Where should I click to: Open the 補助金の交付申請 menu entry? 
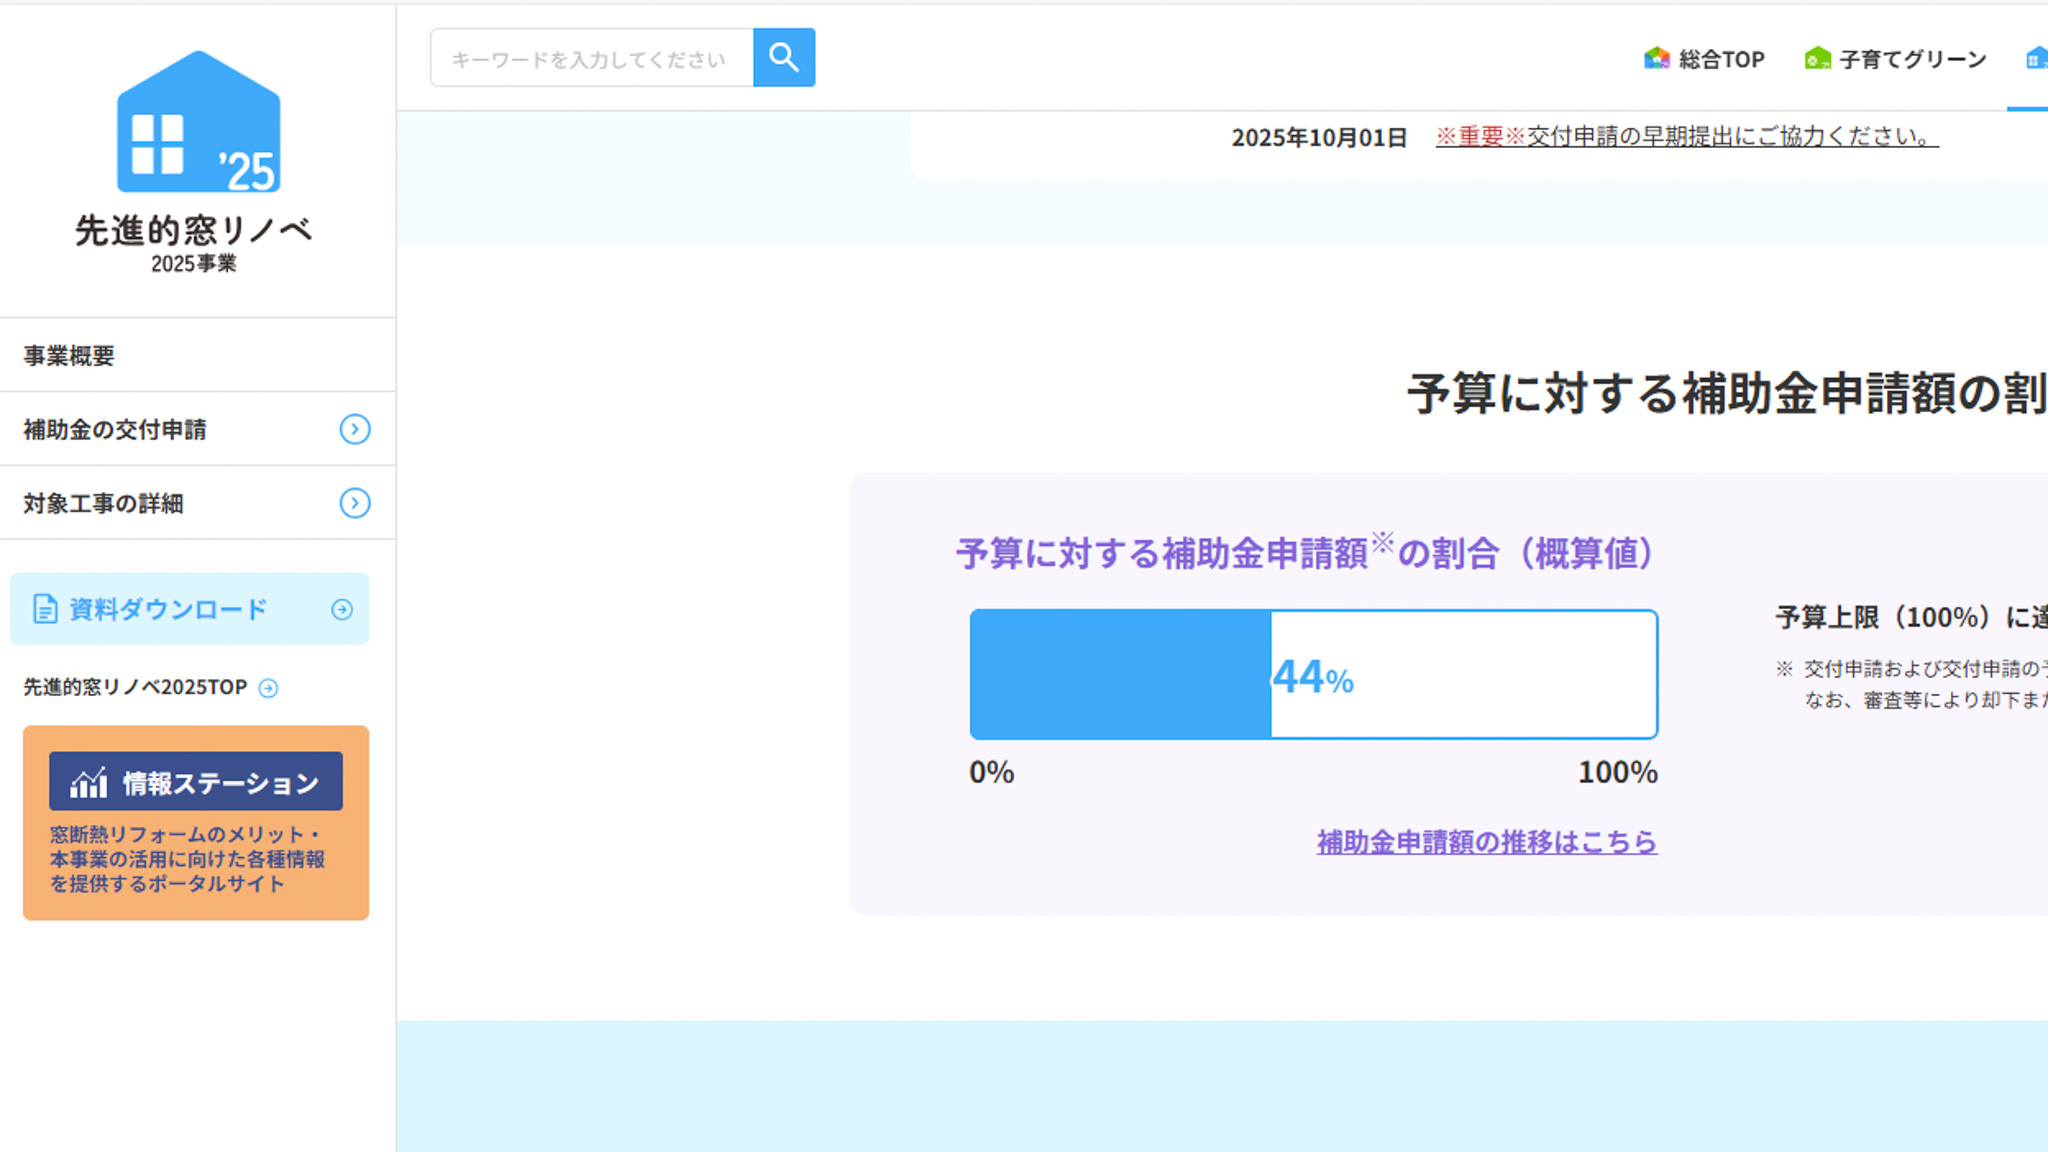coord(115,430)
